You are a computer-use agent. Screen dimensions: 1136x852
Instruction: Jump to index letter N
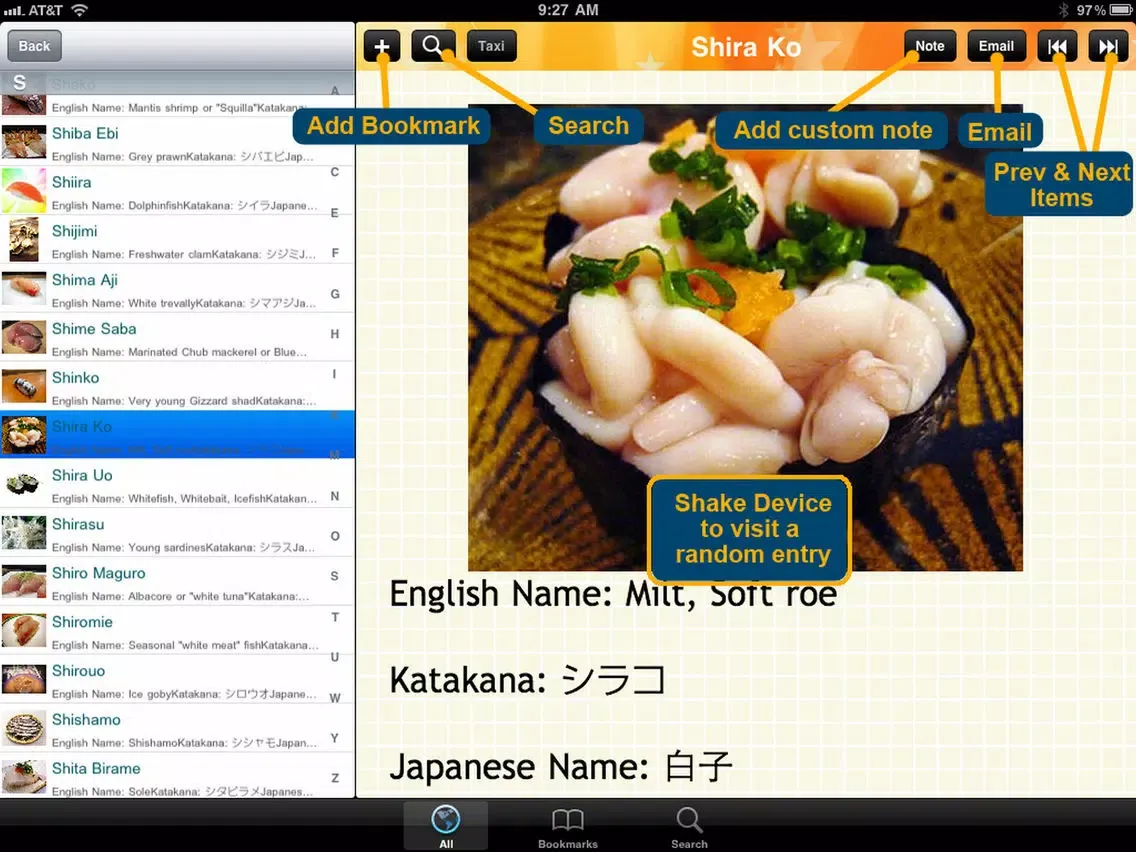[335, 496]
